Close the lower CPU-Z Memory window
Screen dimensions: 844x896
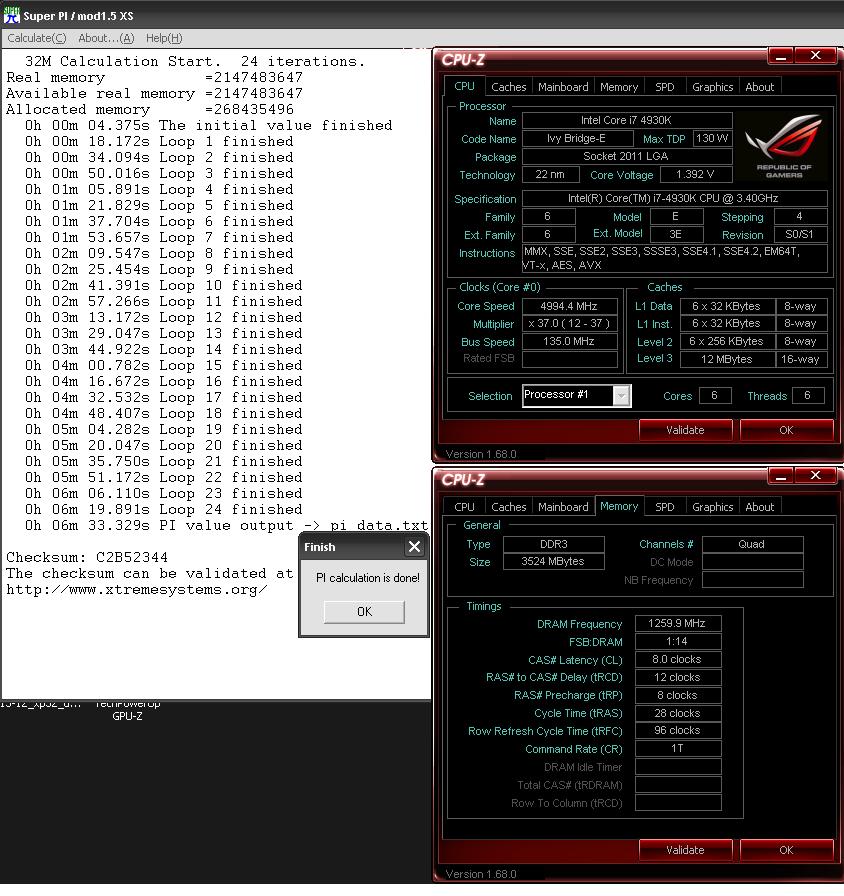815,475
